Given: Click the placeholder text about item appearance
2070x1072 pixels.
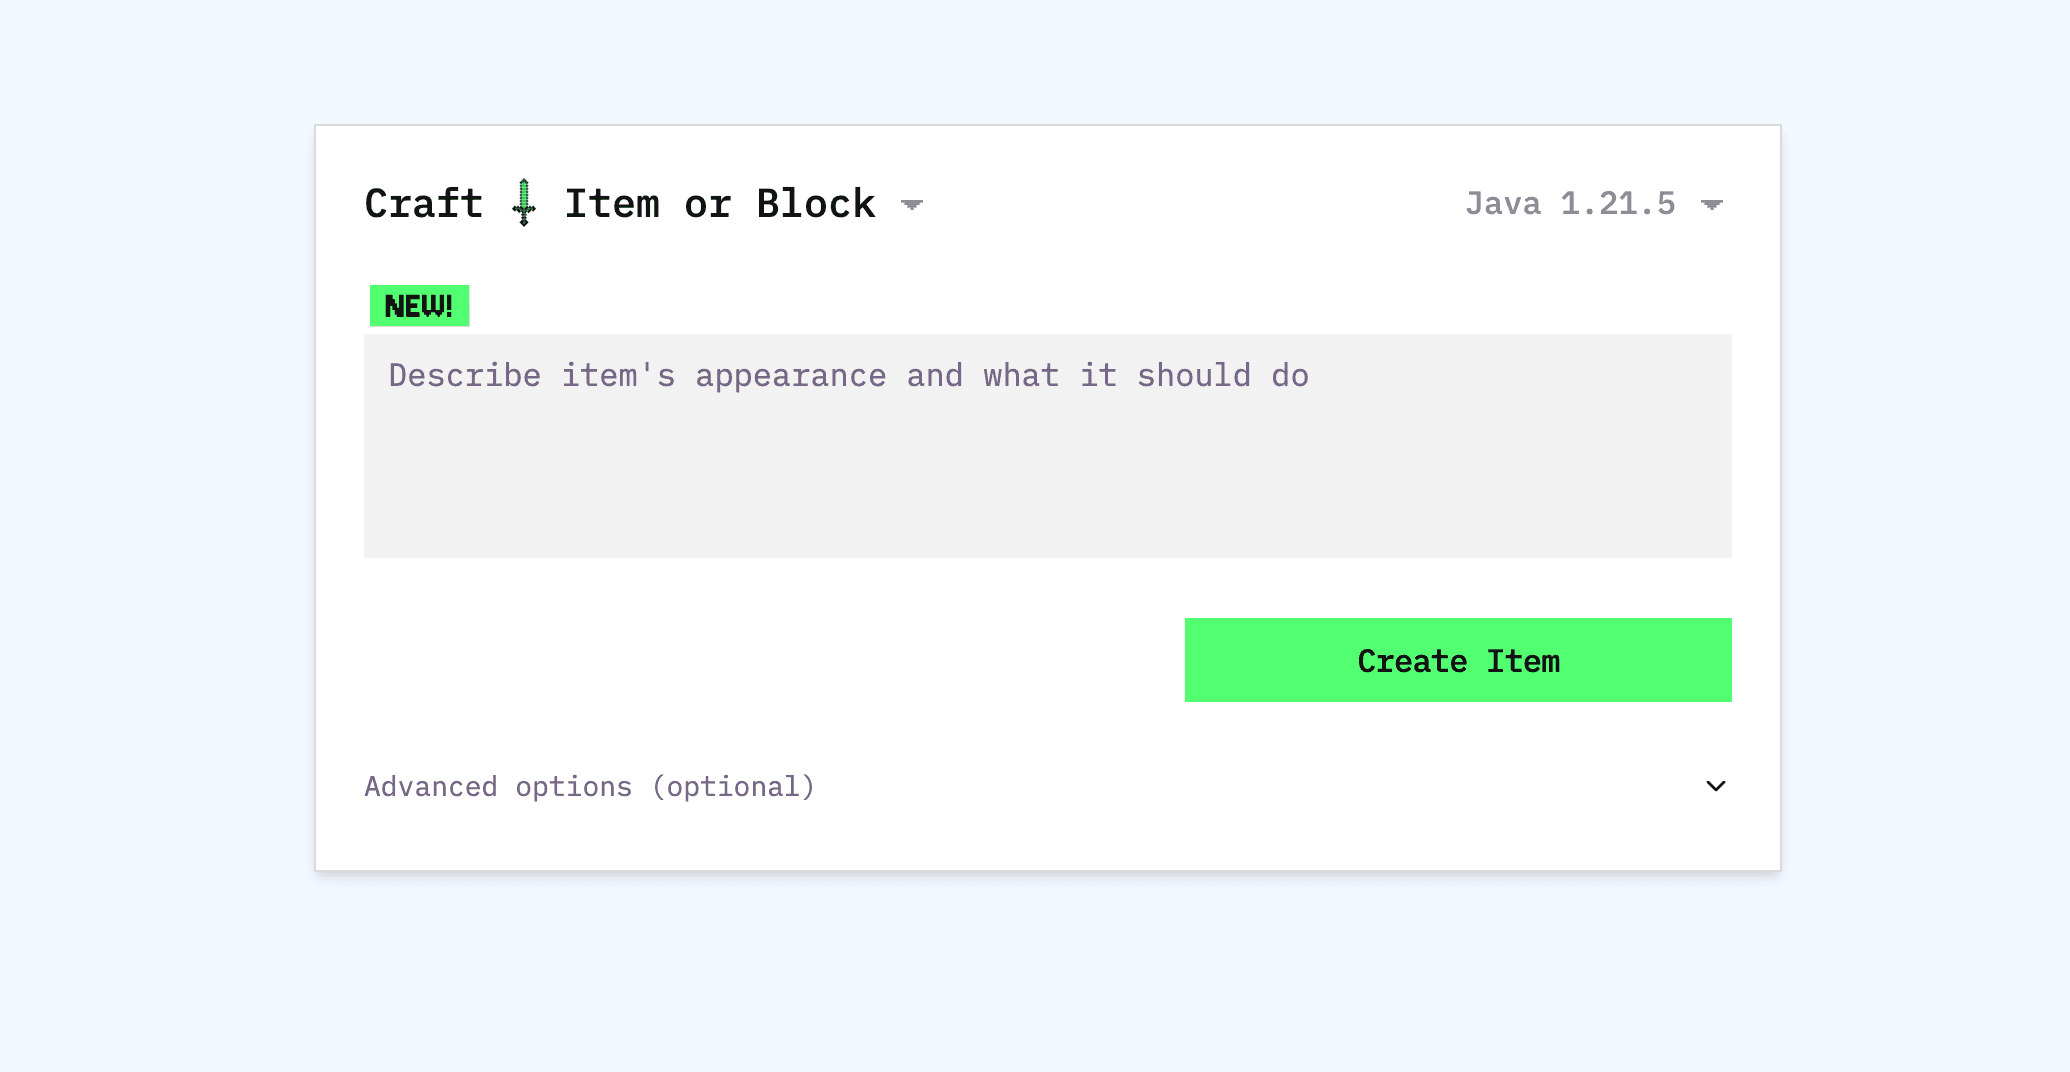Looking at the screenshot, I should coord(848,375).
